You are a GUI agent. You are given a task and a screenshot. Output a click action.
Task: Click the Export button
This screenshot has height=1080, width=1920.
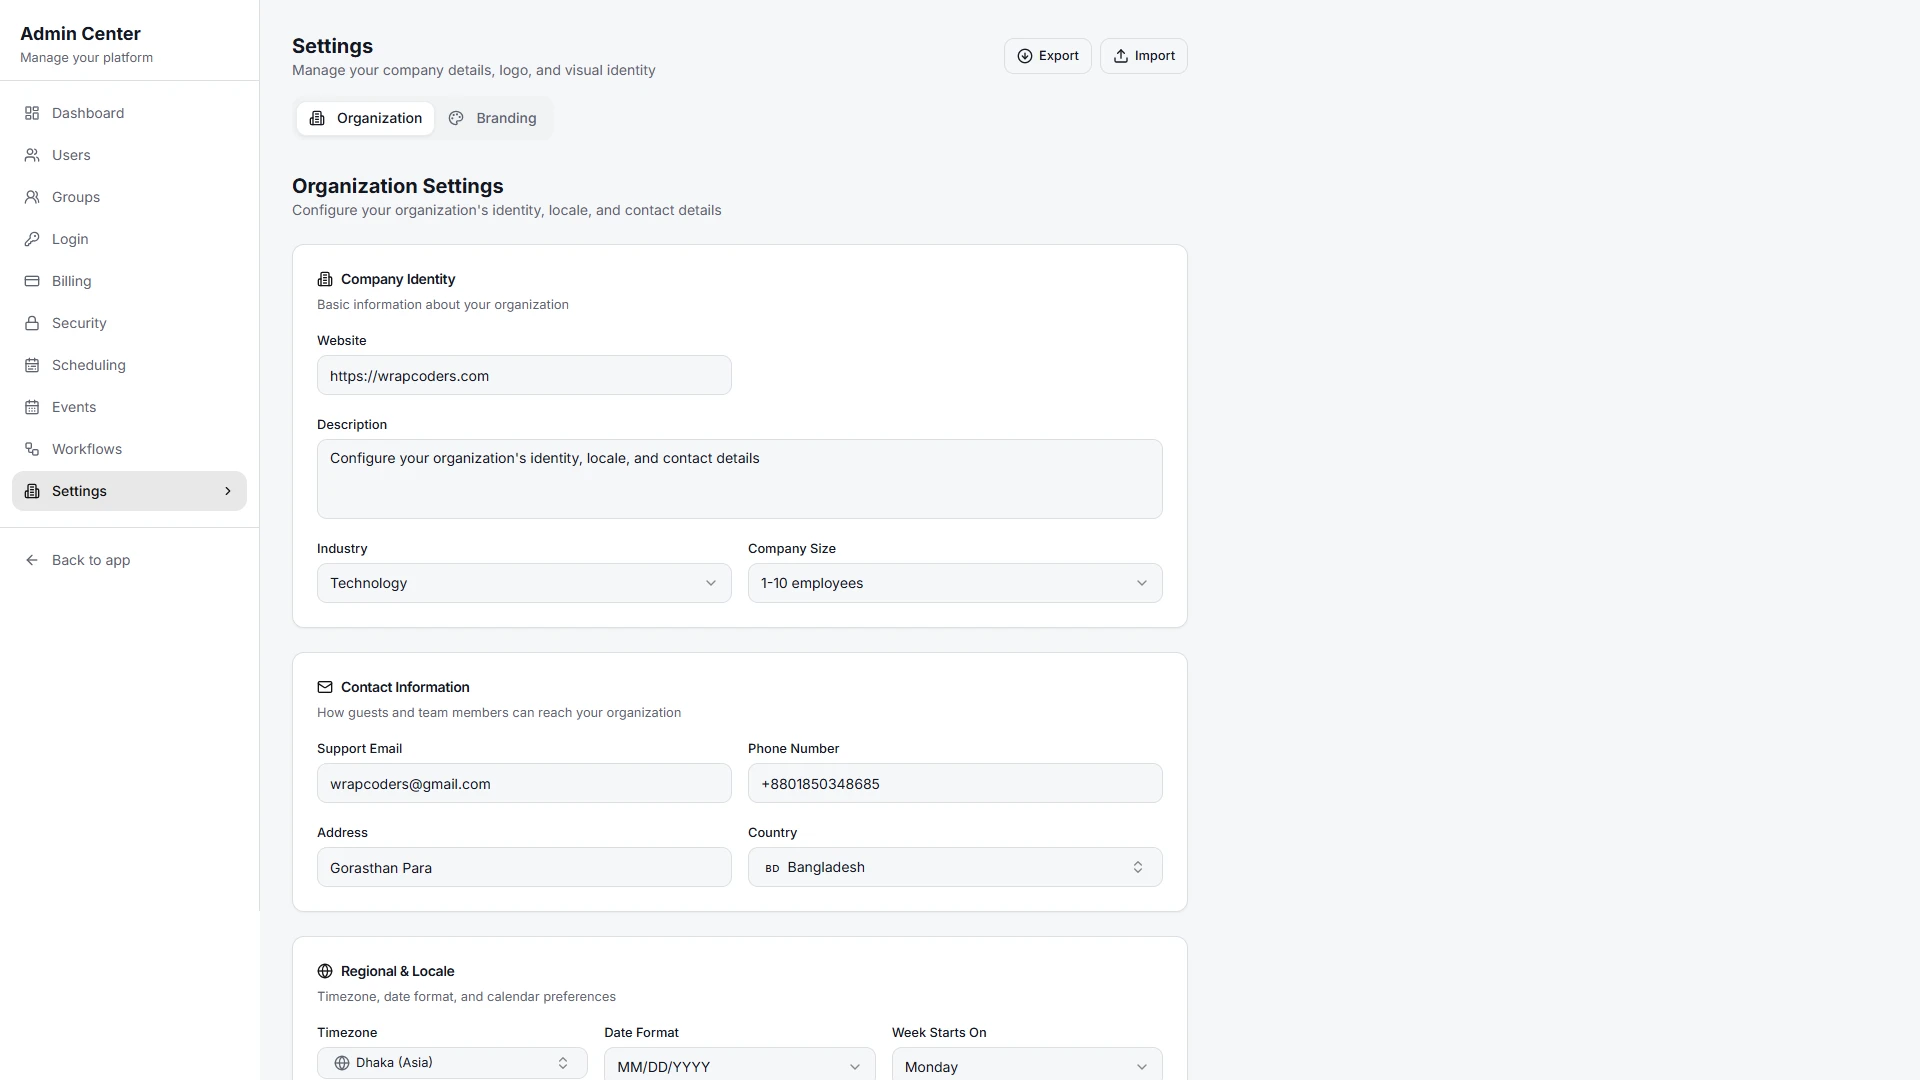[x=1047, y=56]
